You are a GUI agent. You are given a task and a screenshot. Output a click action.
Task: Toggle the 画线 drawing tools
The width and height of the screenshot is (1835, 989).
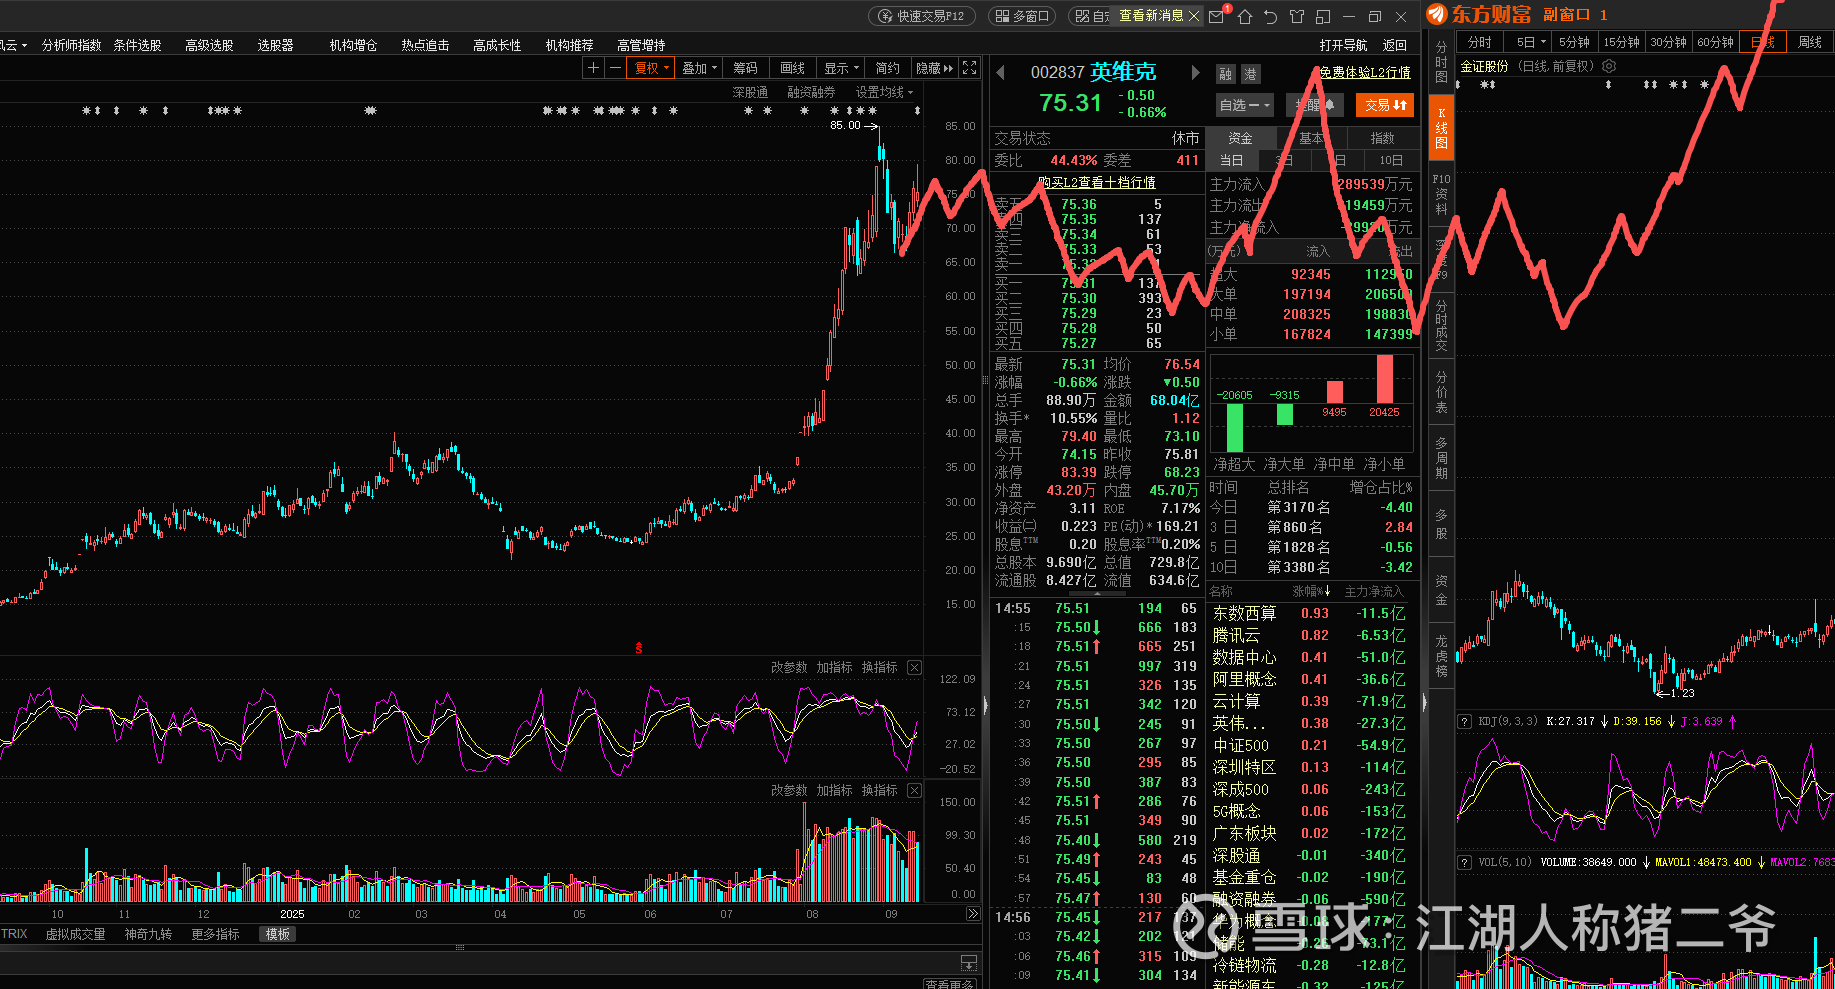point(792,68)
